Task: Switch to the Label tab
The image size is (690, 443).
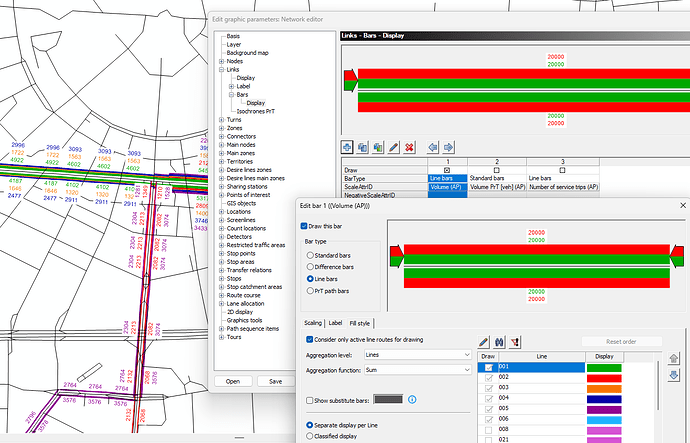Action: tap(335, 323)
